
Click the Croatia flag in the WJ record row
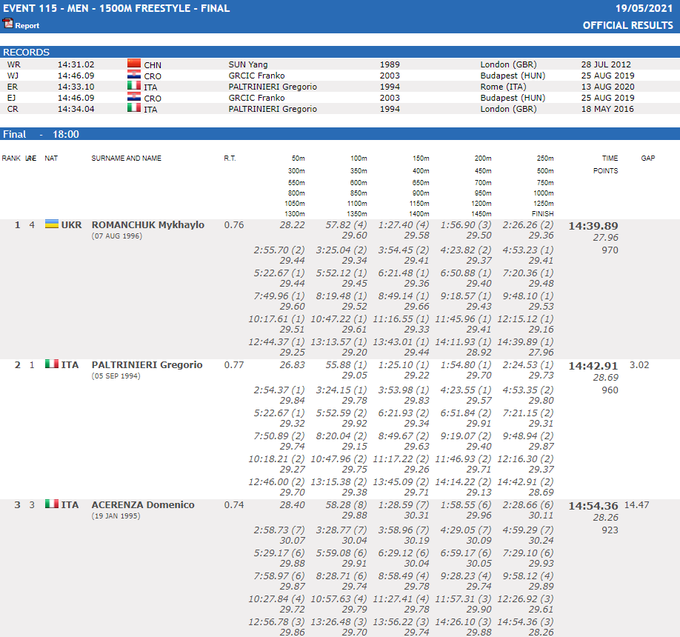point(134,75)
